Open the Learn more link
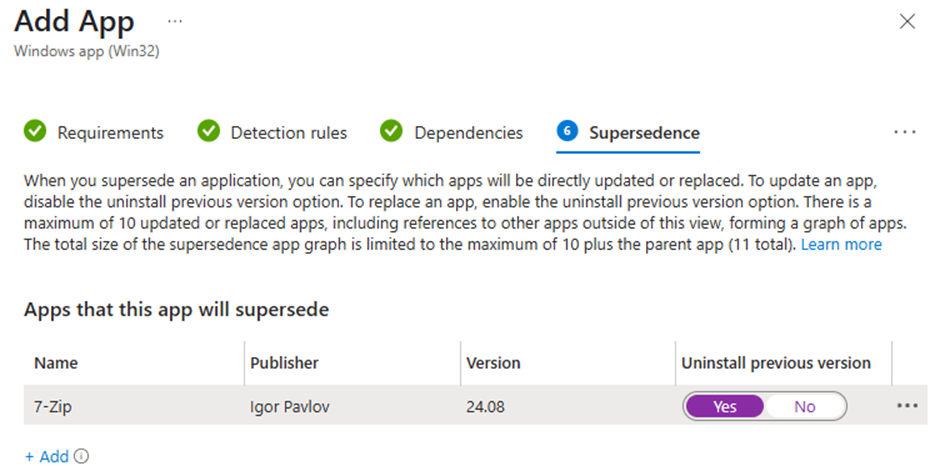 click(x=841, y=244)
